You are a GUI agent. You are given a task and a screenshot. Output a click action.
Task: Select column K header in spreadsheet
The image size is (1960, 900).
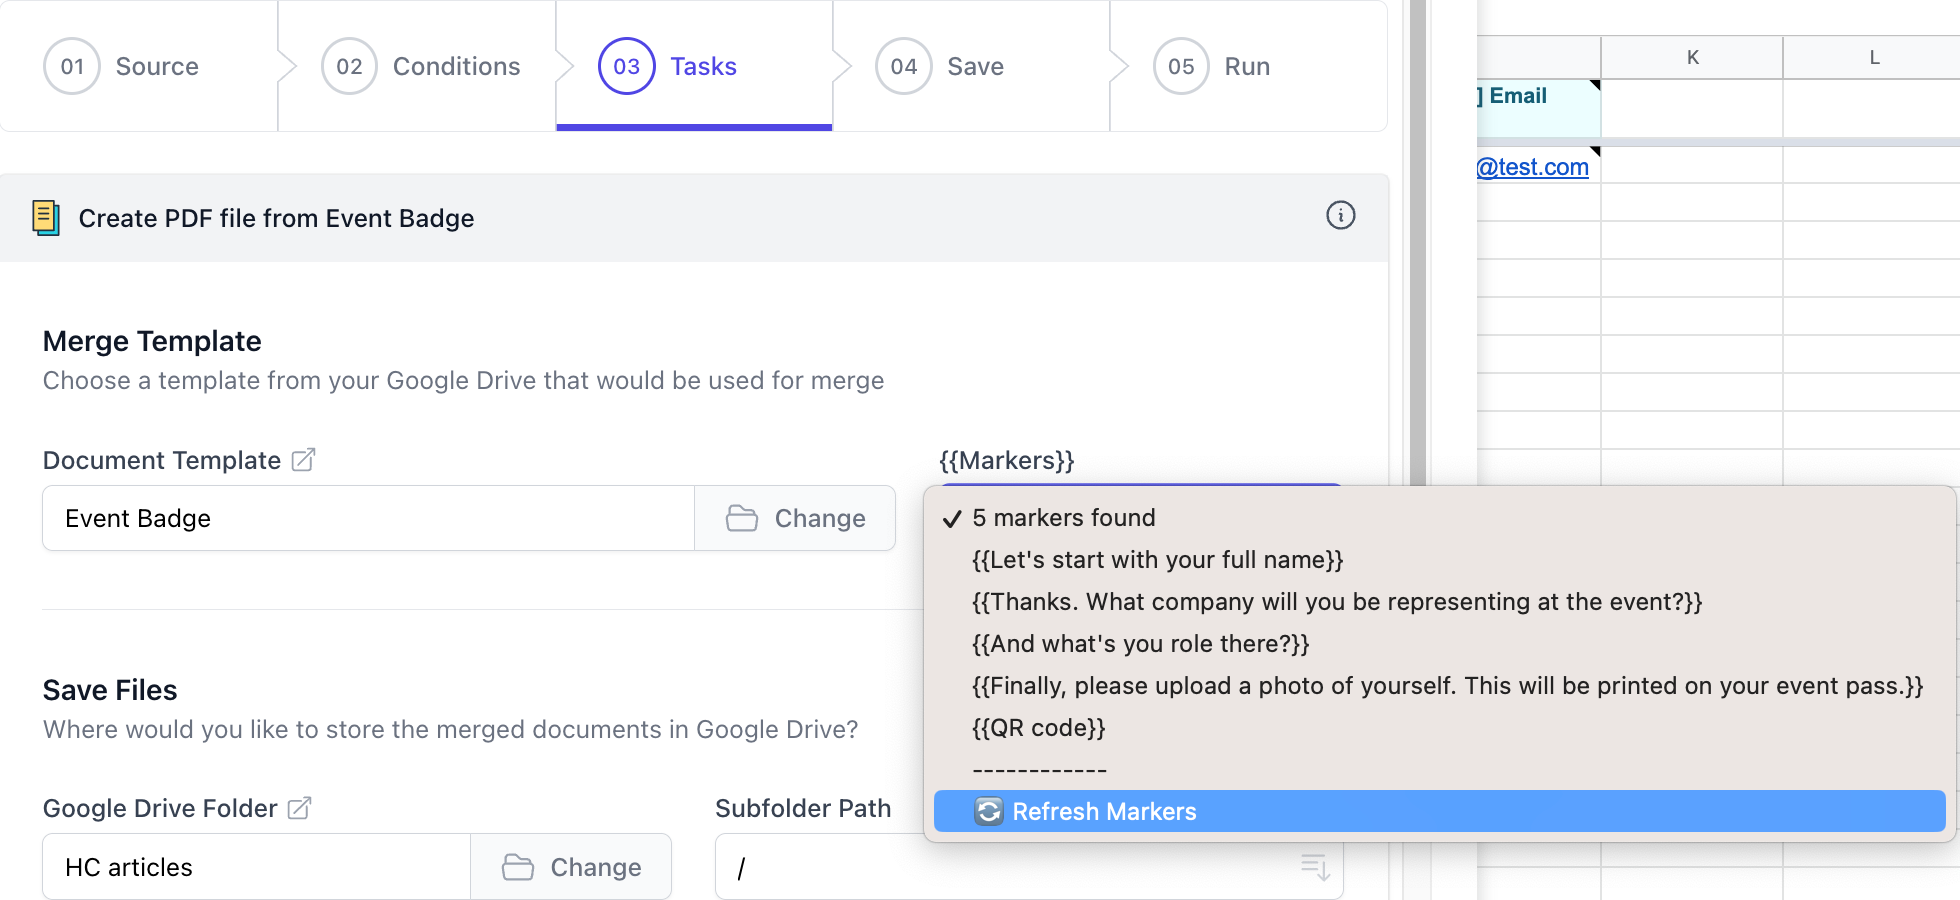1692,57
